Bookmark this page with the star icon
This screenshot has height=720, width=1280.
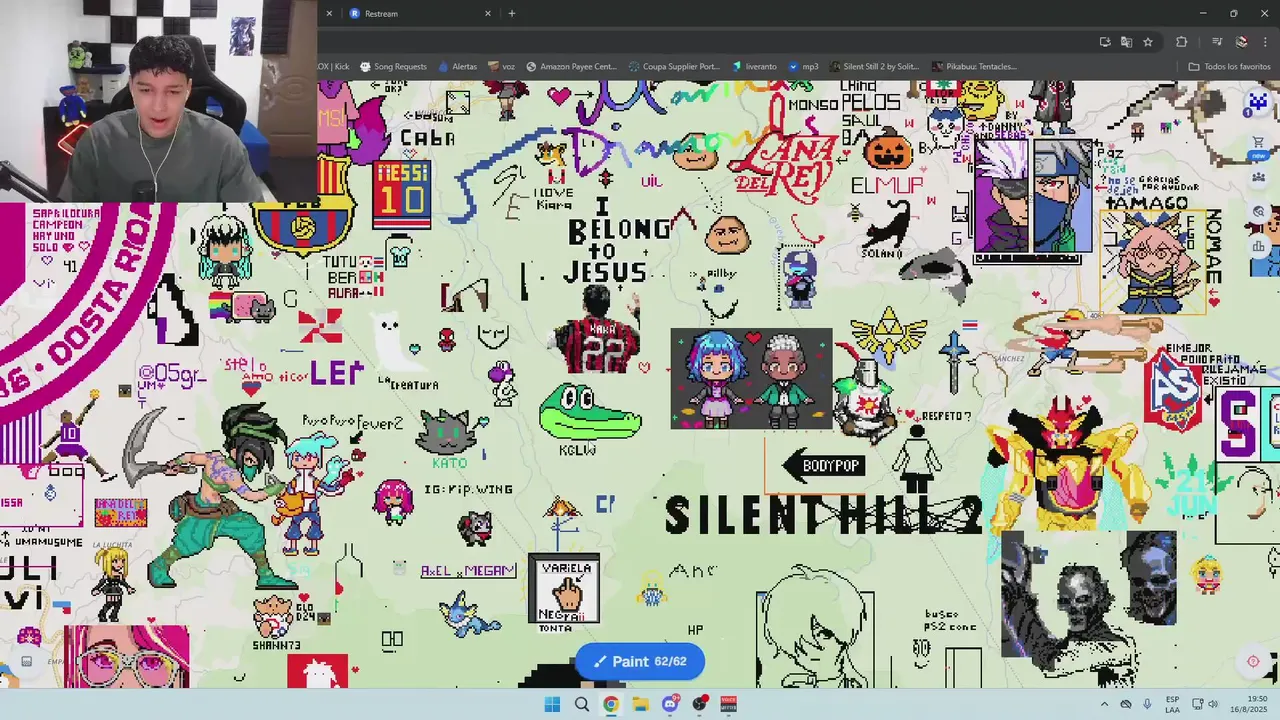click(1148, 42)
